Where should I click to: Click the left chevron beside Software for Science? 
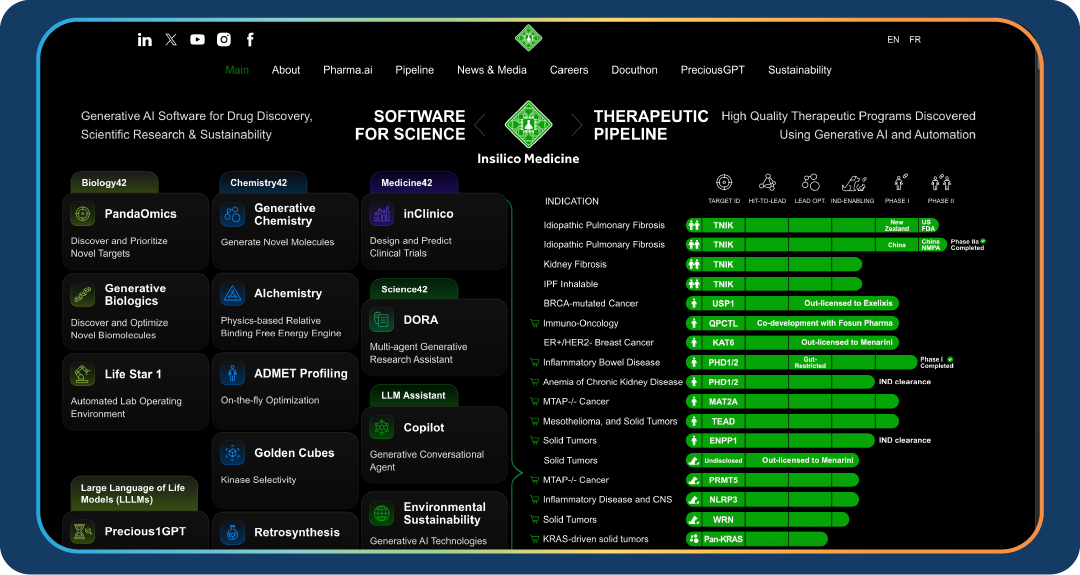480,125
